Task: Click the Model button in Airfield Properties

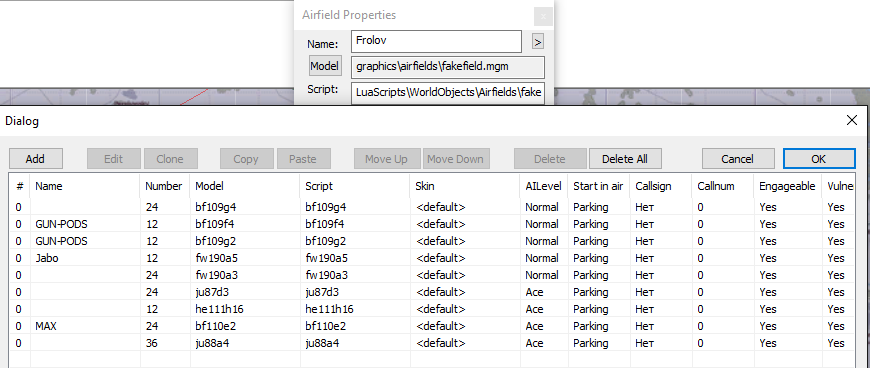Action: click(x=324, y=66)
